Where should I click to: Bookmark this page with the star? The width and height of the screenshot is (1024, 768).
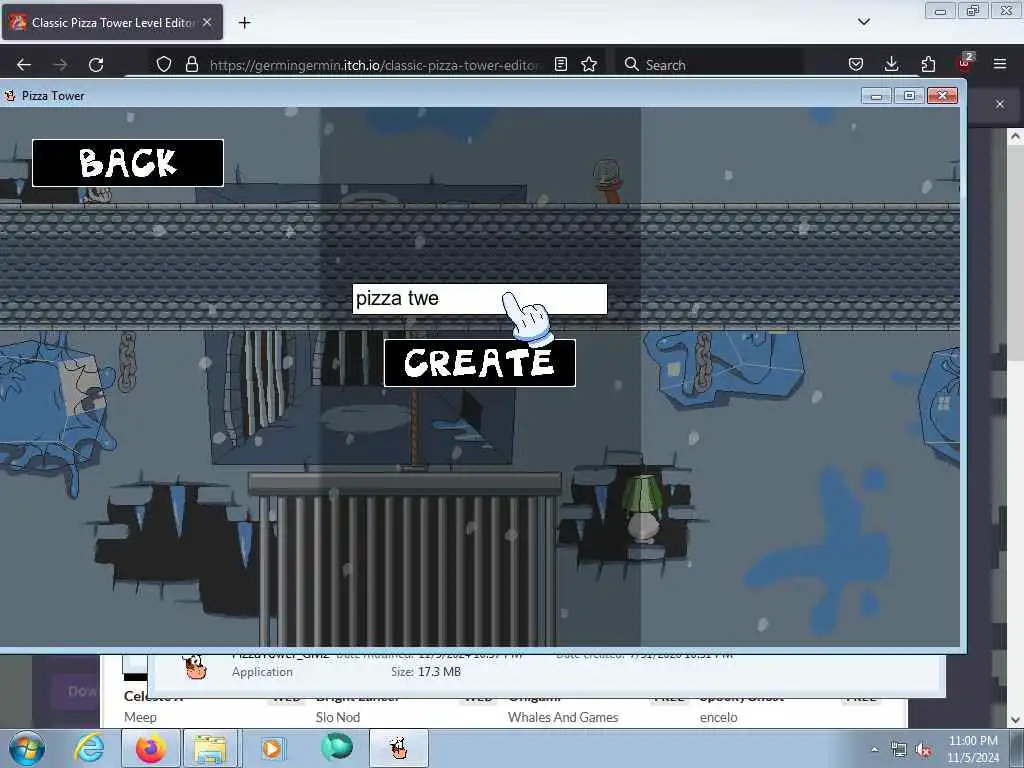[589, 64]
